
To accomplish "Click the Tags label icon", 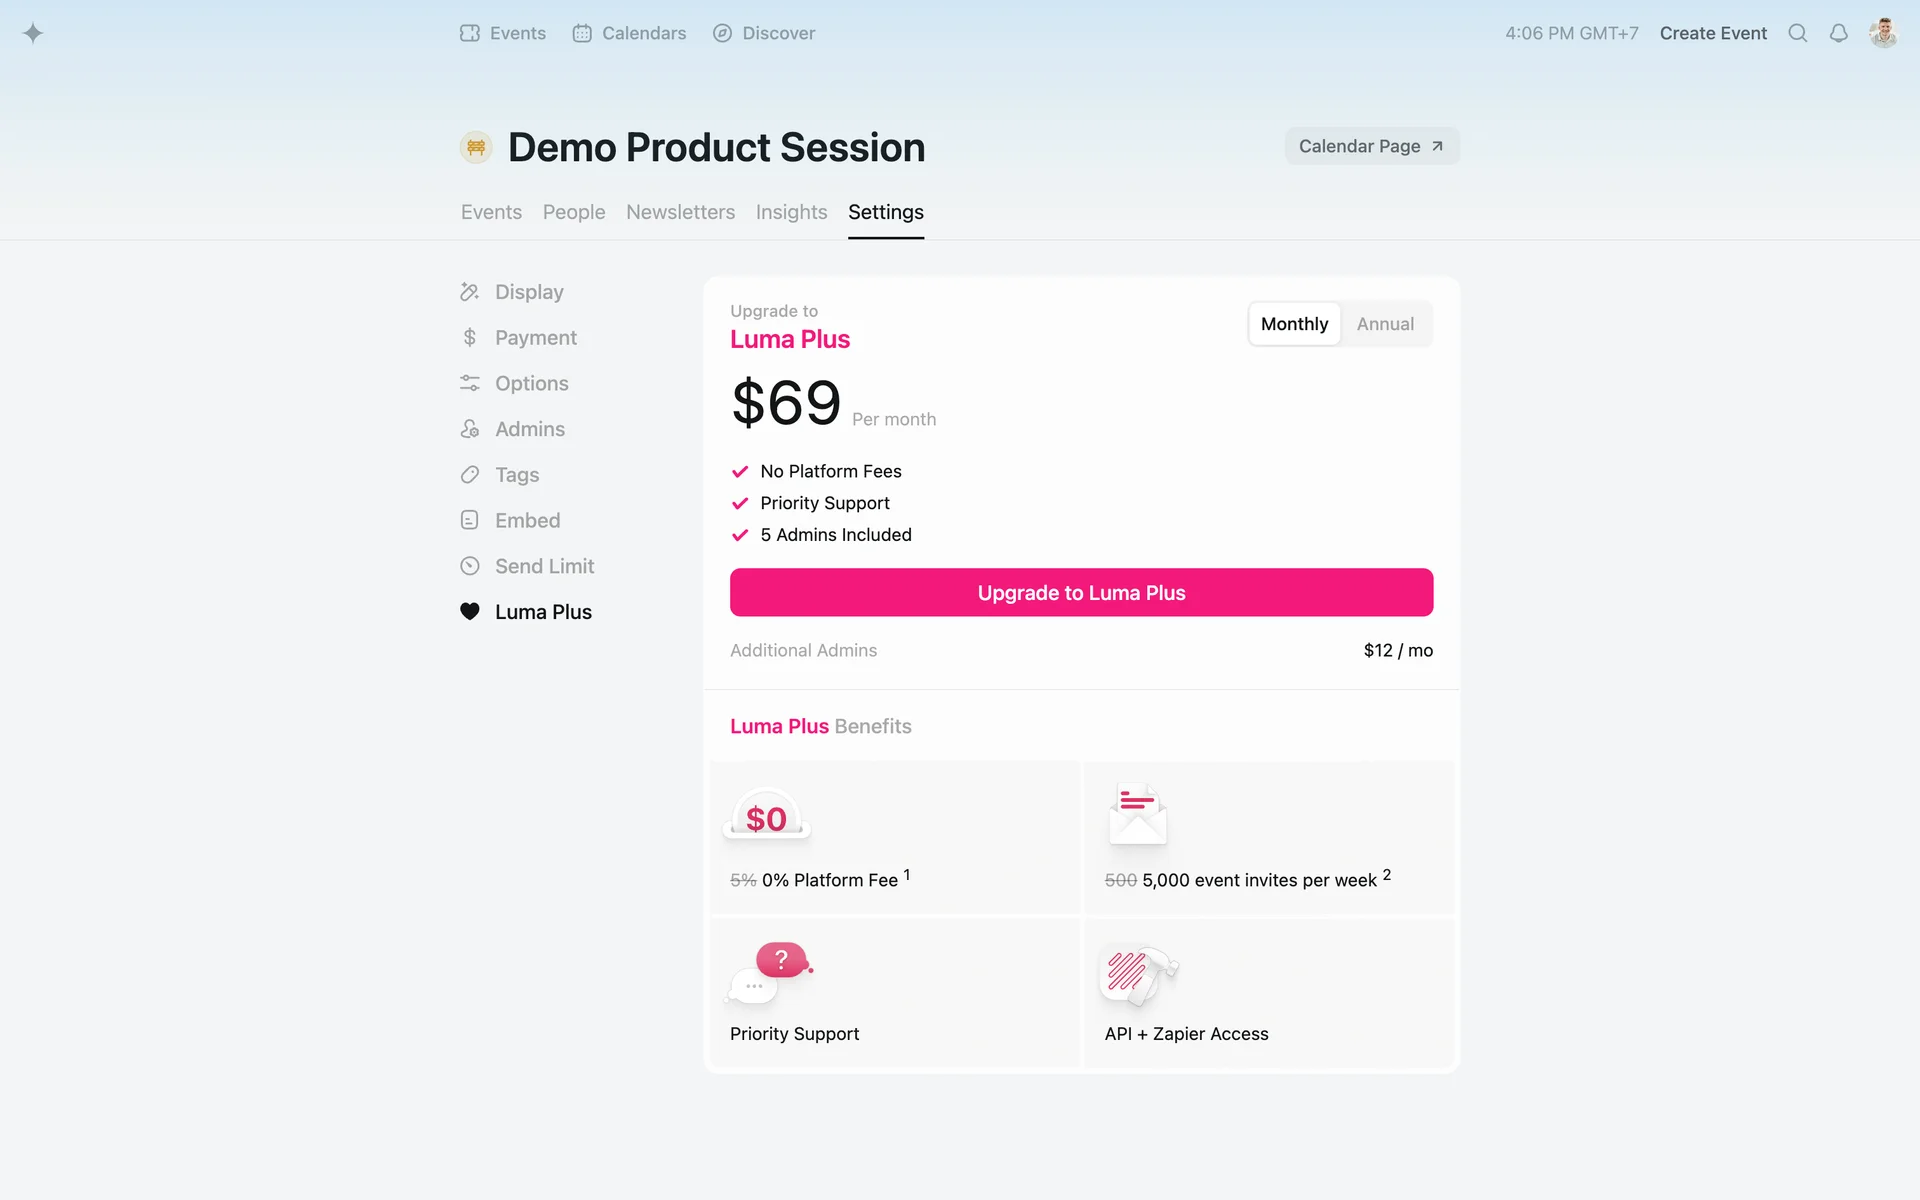I will click(470, 475).
